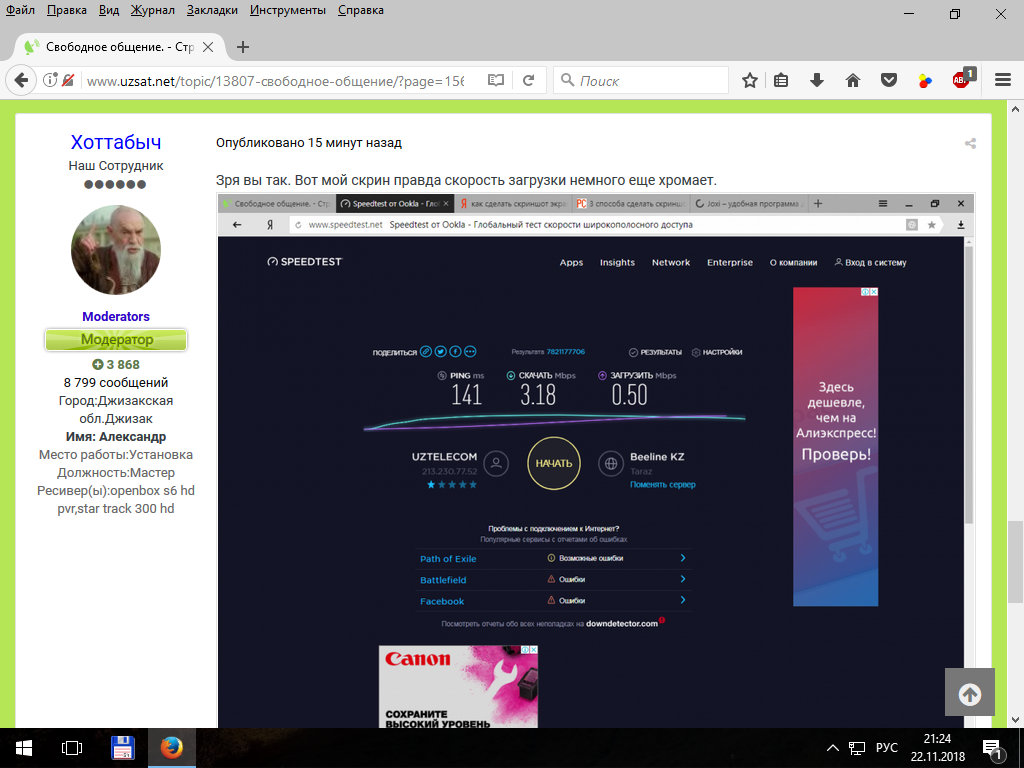
Task: Open the Adblock Plus extension
Action: (x=963, y=79)
